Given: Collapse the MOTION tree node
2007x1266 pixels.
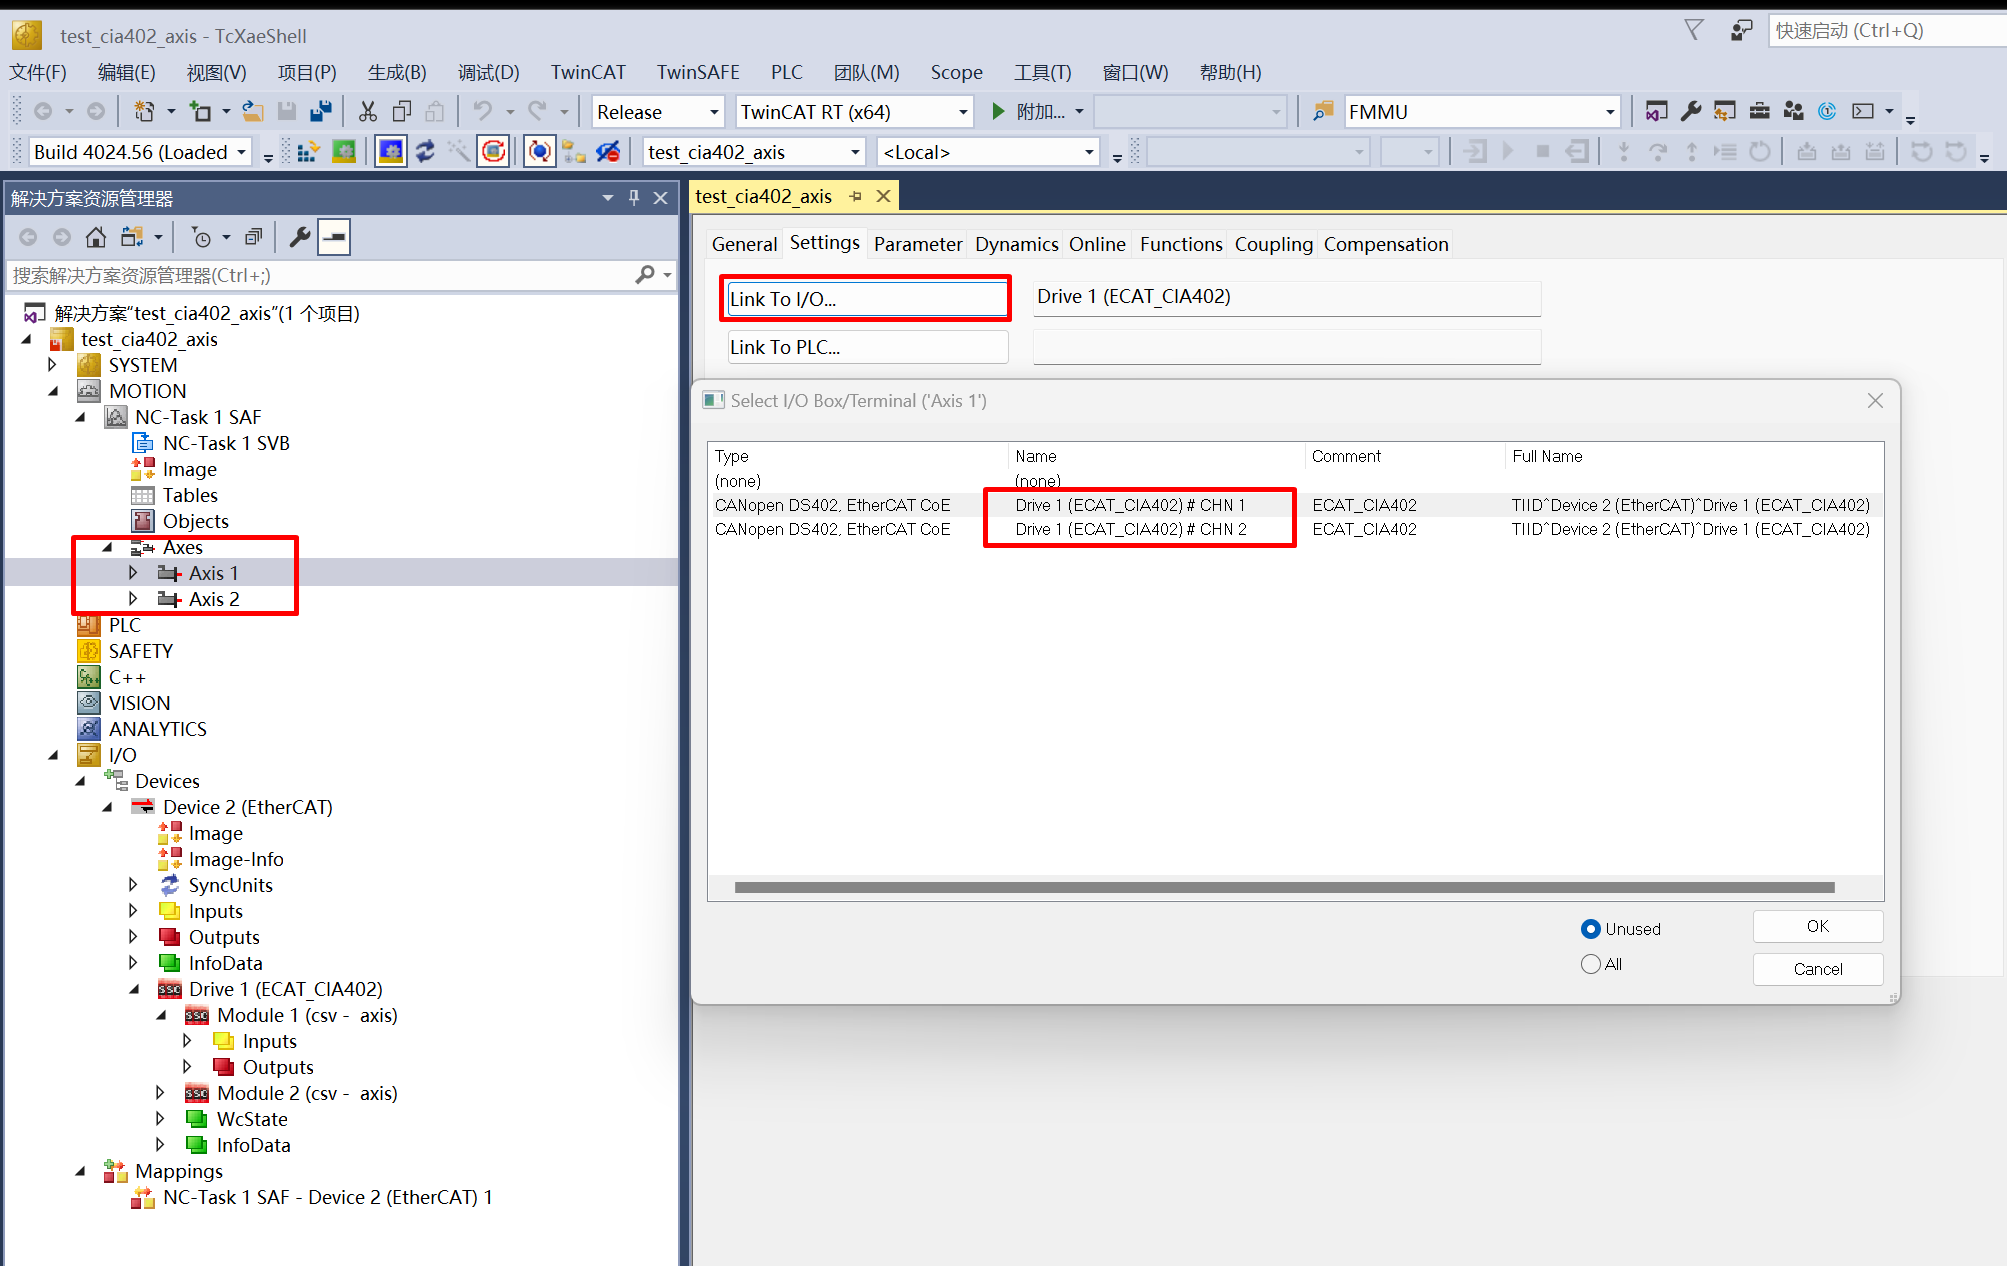Looking at the screenshot, I should pyautogui.click(x=54, y=391).
